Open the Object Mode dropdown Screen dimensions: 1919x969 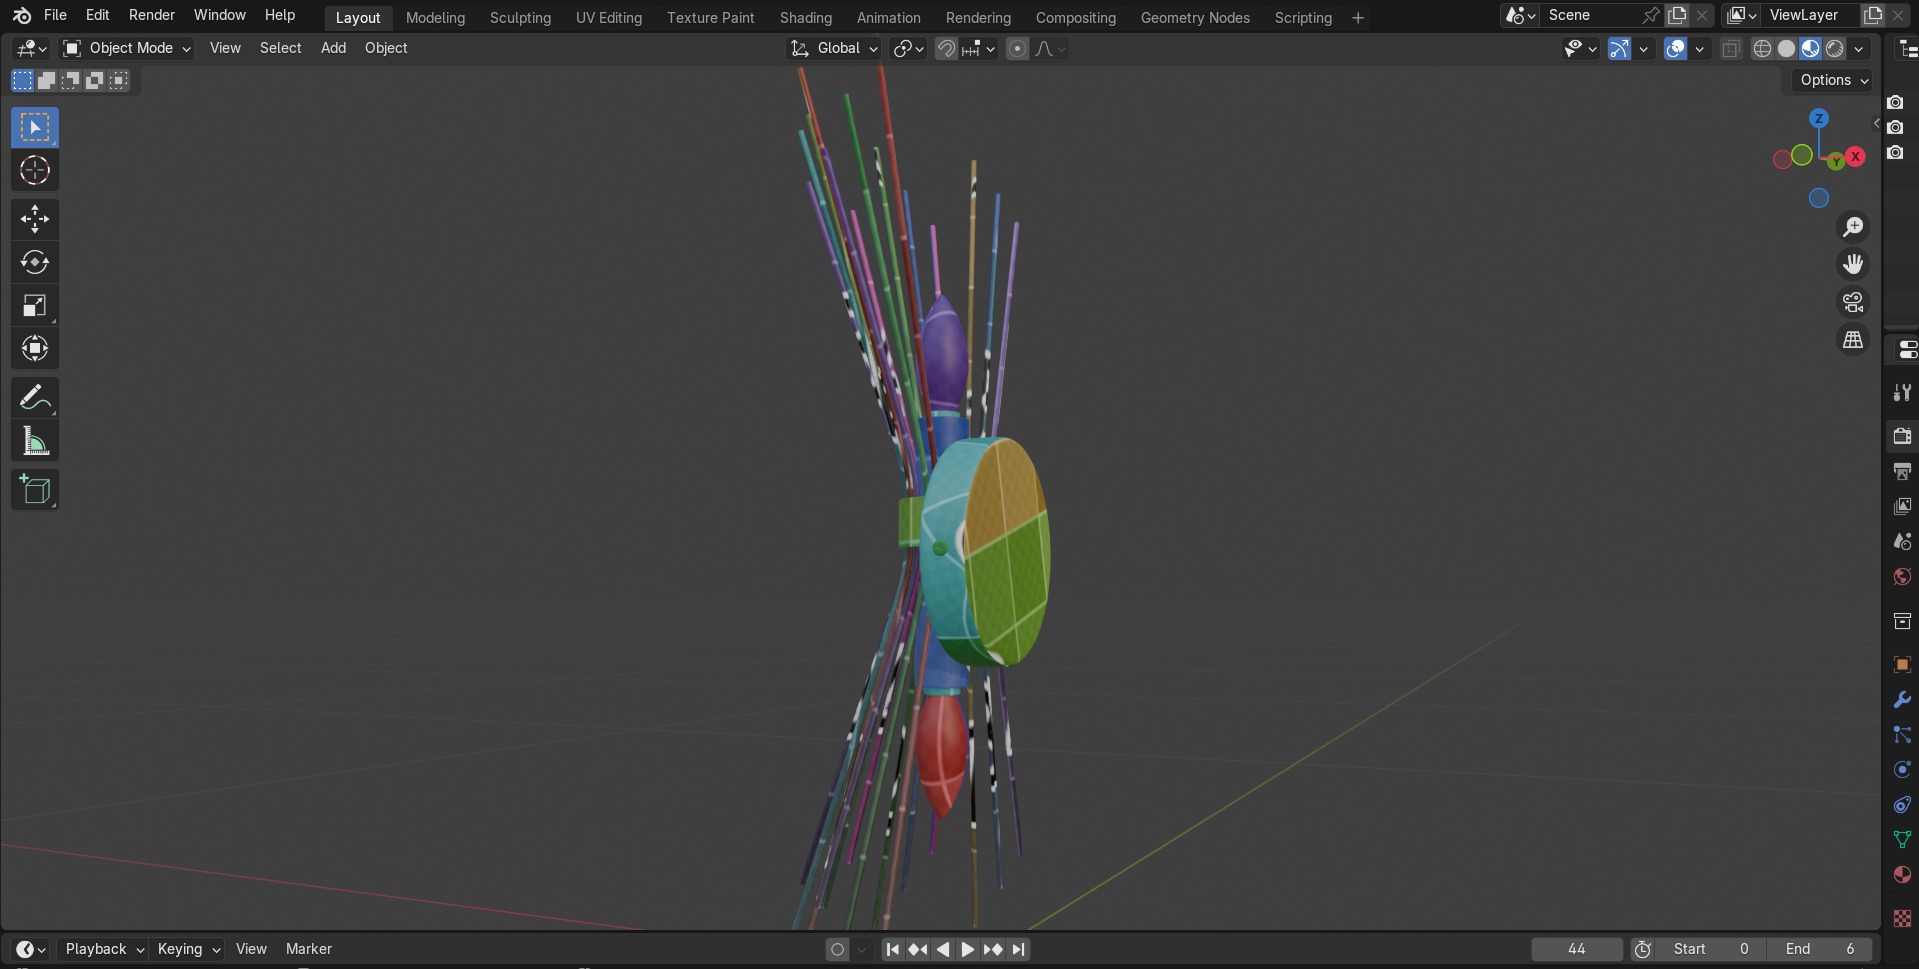click(126, 48)
